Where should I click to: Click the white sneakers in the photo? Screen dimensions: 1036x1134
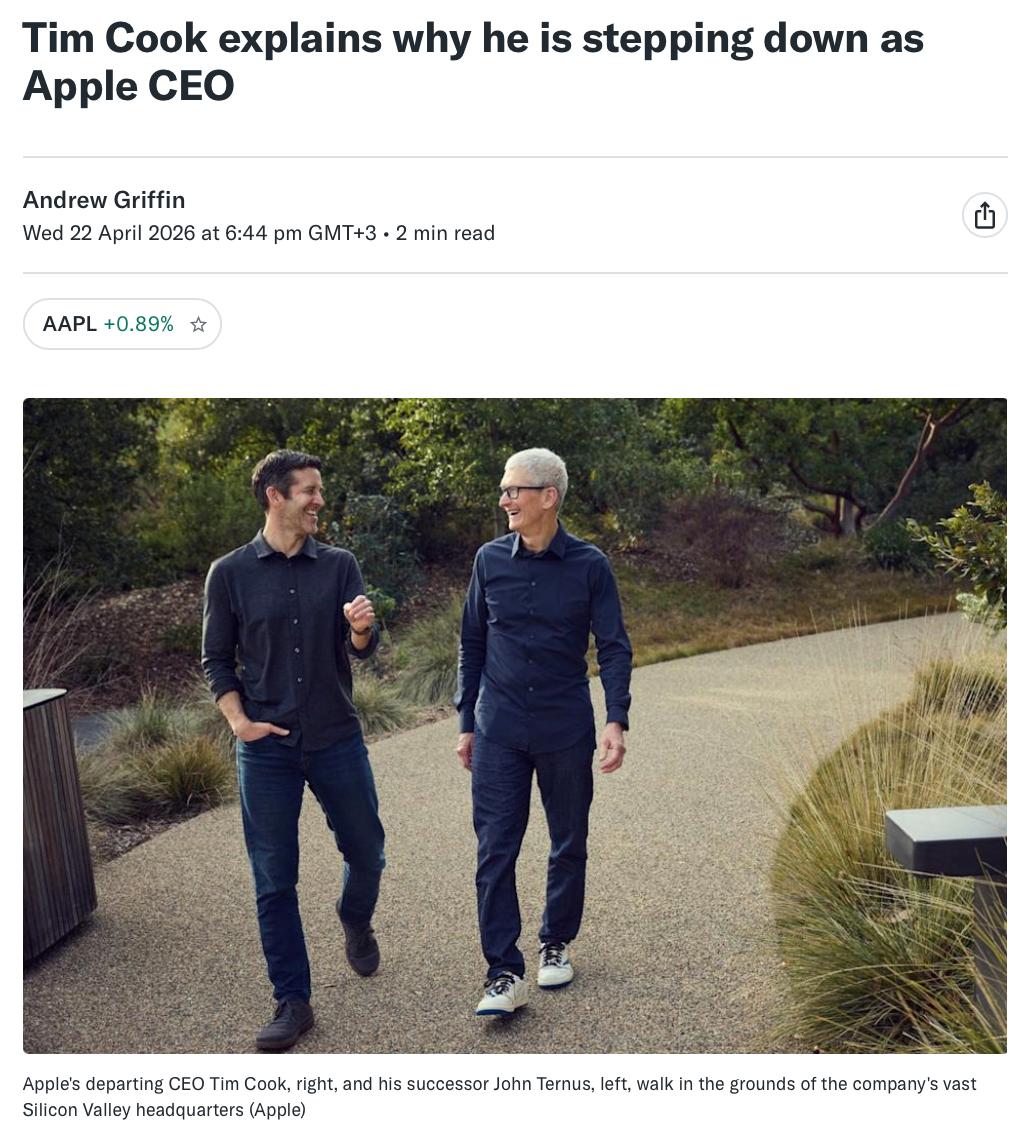(525, 980)
